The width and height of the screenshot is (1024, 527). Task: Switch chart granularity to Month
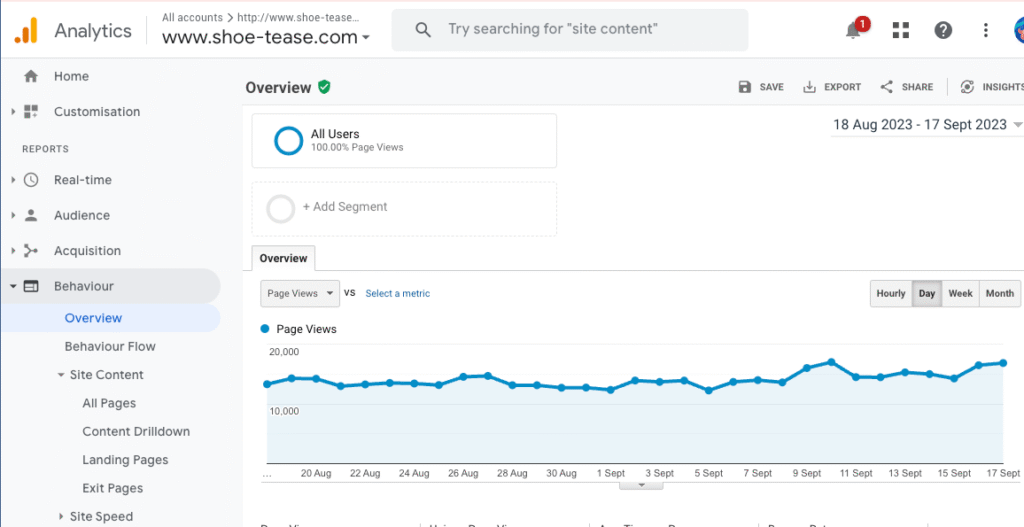[x=999, y=294]
